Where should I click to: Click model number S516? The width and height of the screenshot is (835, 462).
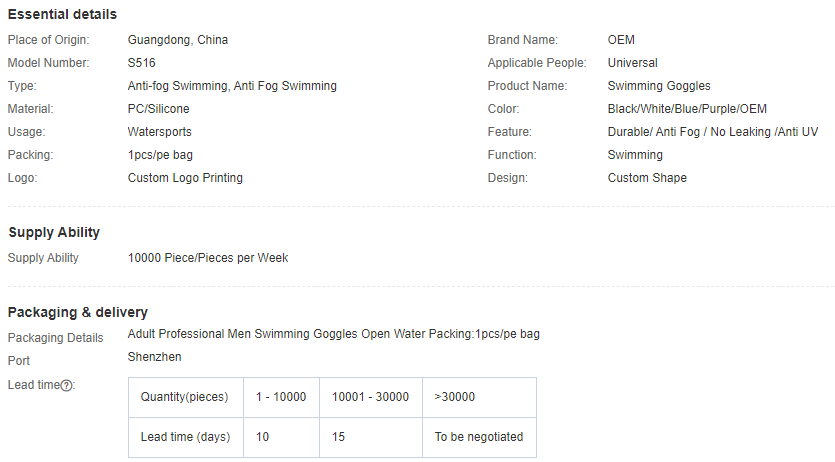click(x=142, y=63)
